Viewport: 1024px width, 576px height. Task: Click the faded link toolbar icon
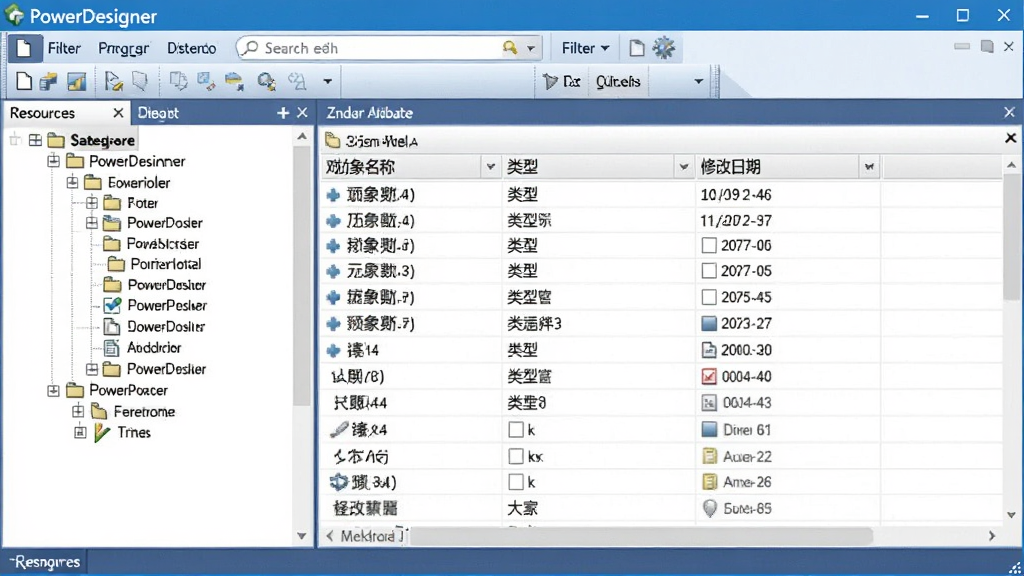point(296,82)
